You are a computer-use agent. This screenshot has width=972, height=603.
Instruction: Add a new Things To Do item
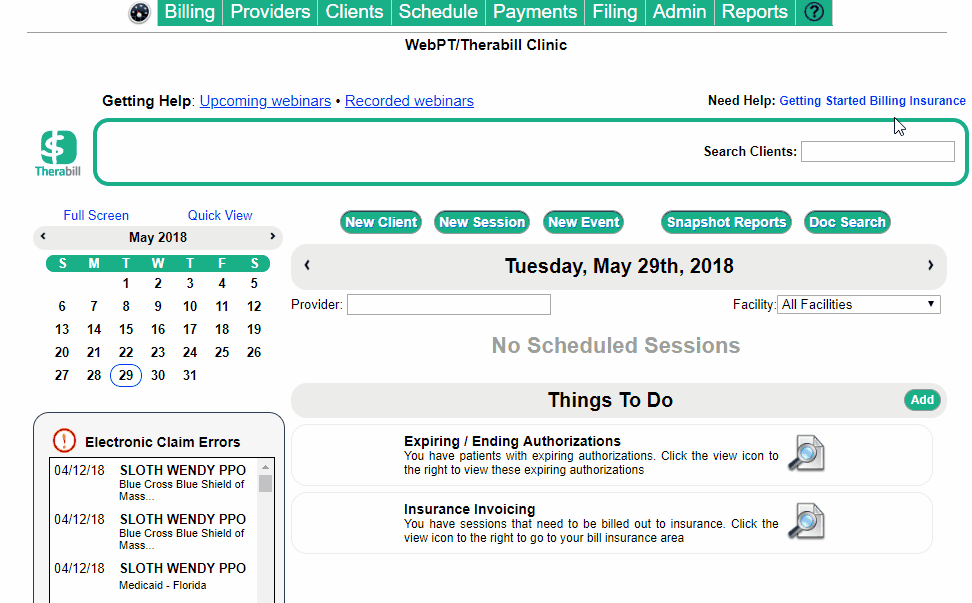pyautogui.click(x=922, y=400)
